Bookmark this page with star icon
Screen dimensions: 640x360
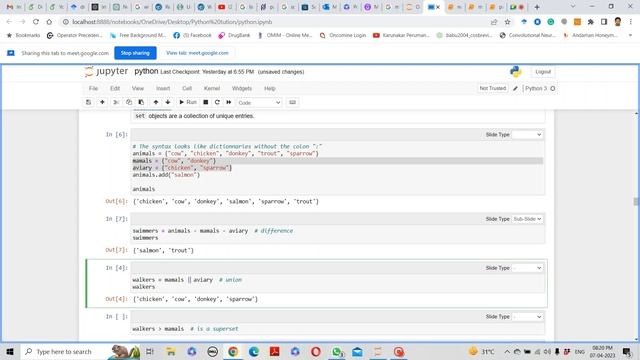[x=507, y=22]
